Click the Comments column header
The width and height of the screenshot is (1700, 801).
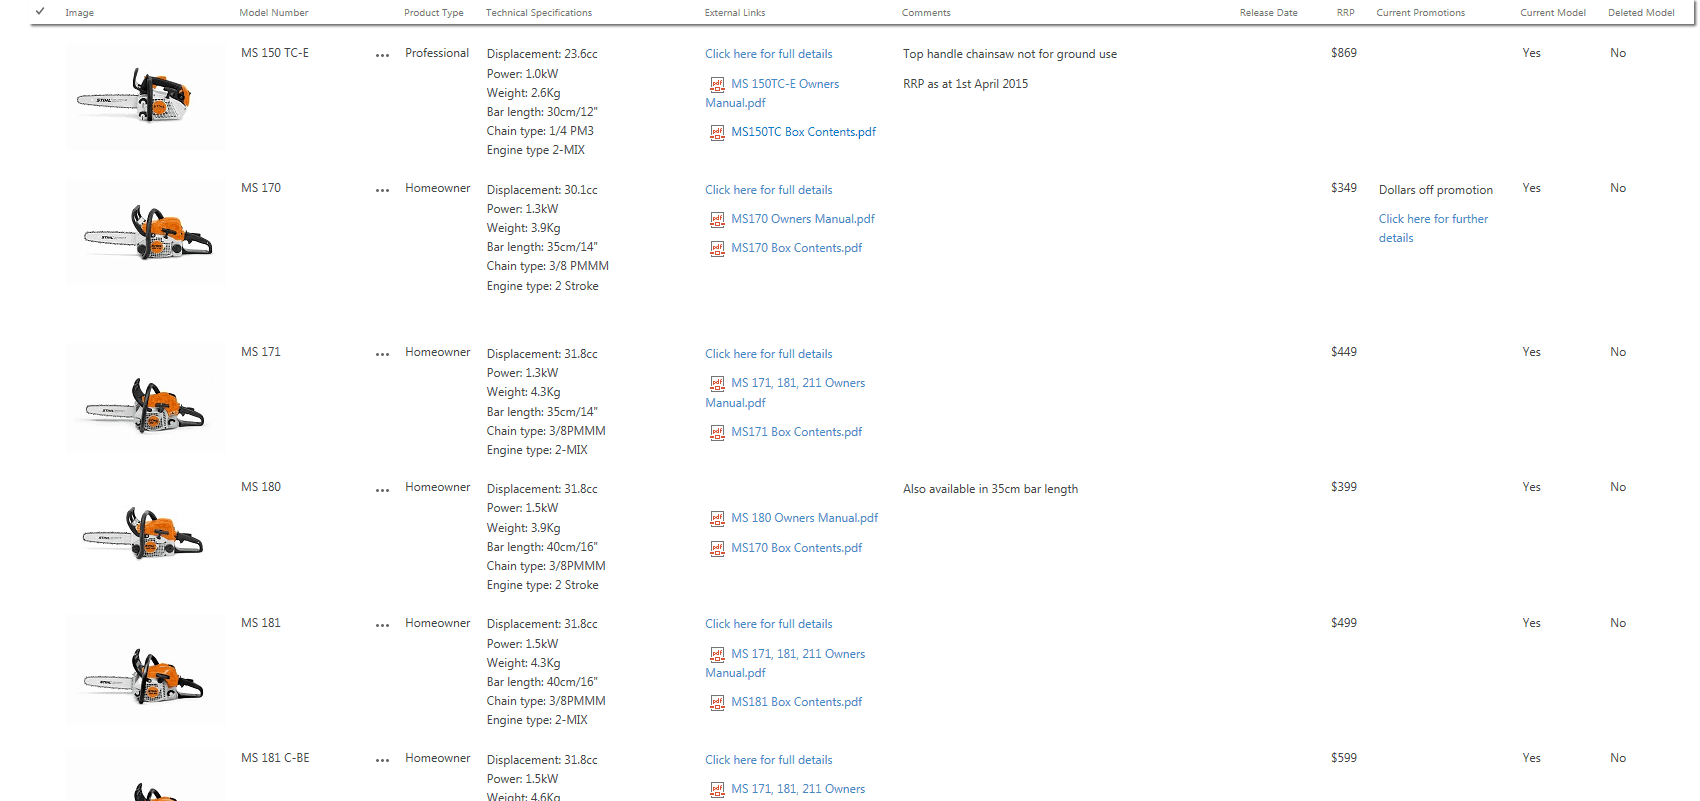tap(926, 13)
